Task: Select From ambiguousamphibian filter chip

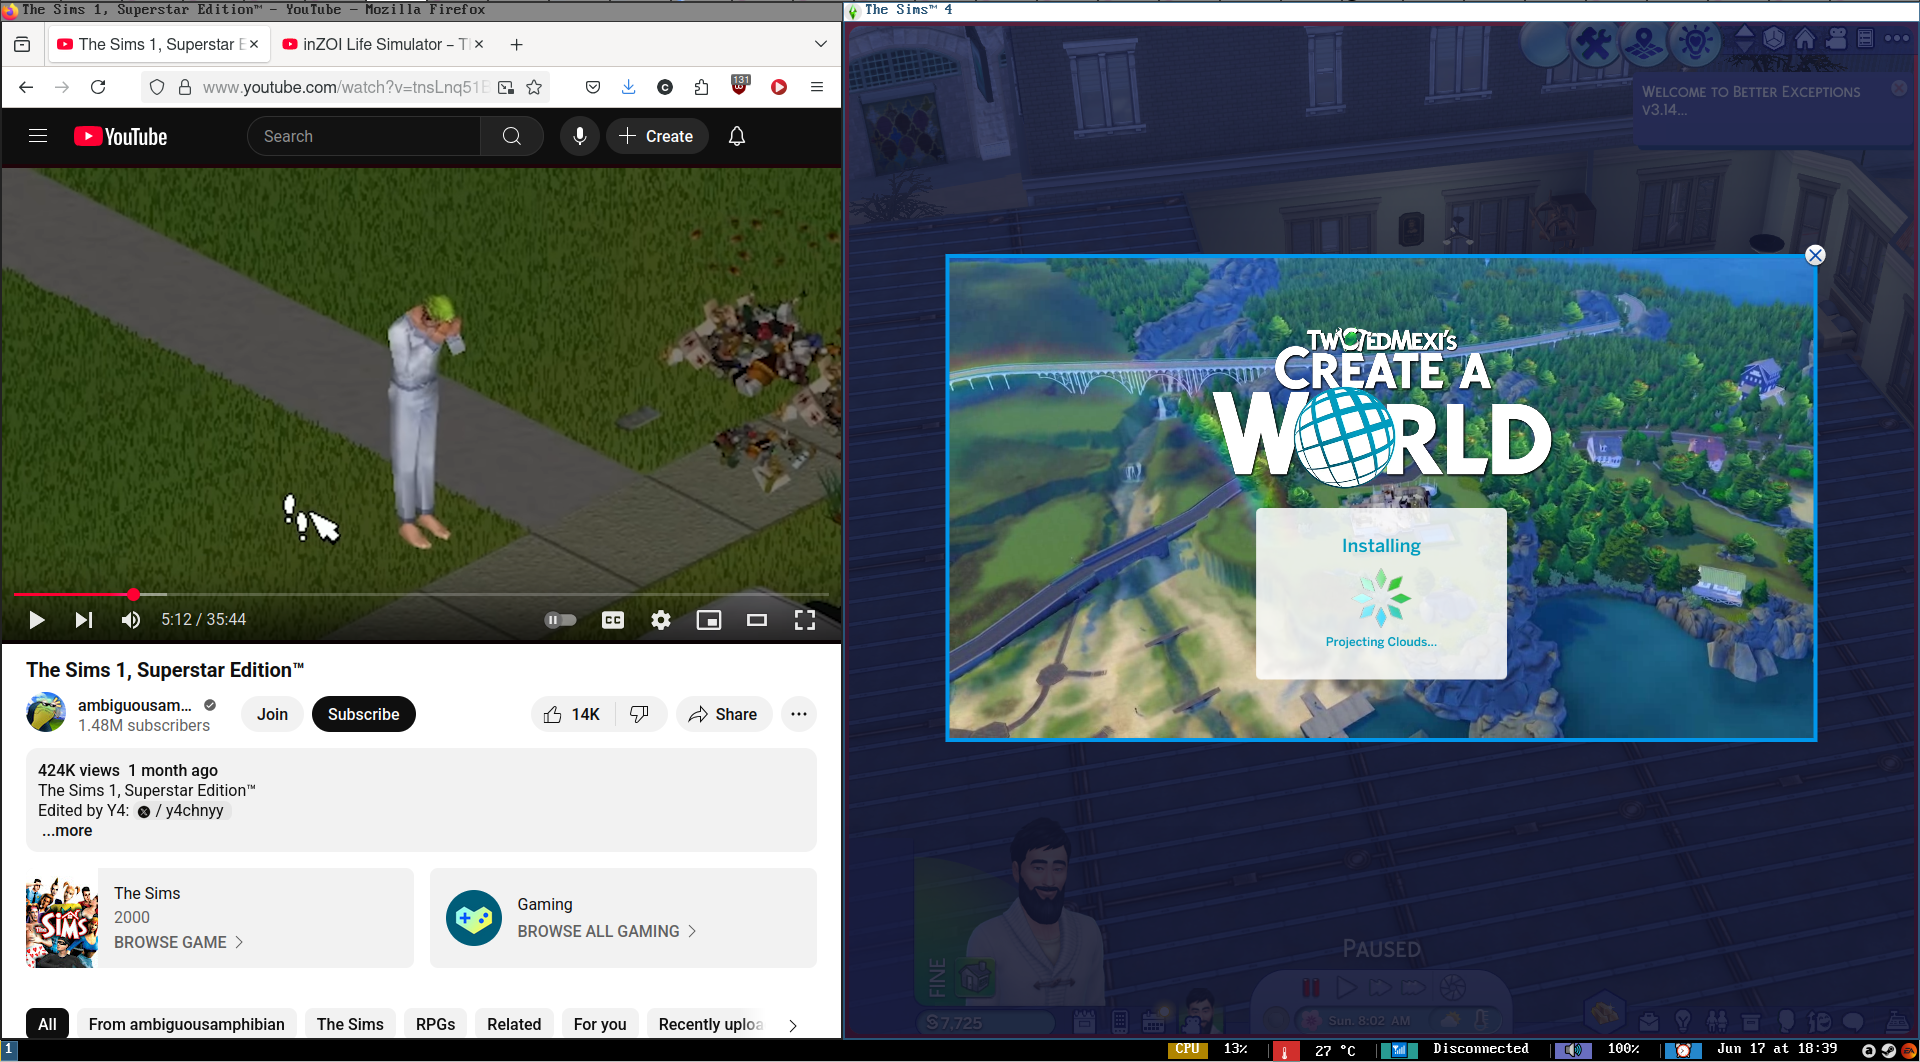Action: pyautogui.click(x=187, y=1024)
